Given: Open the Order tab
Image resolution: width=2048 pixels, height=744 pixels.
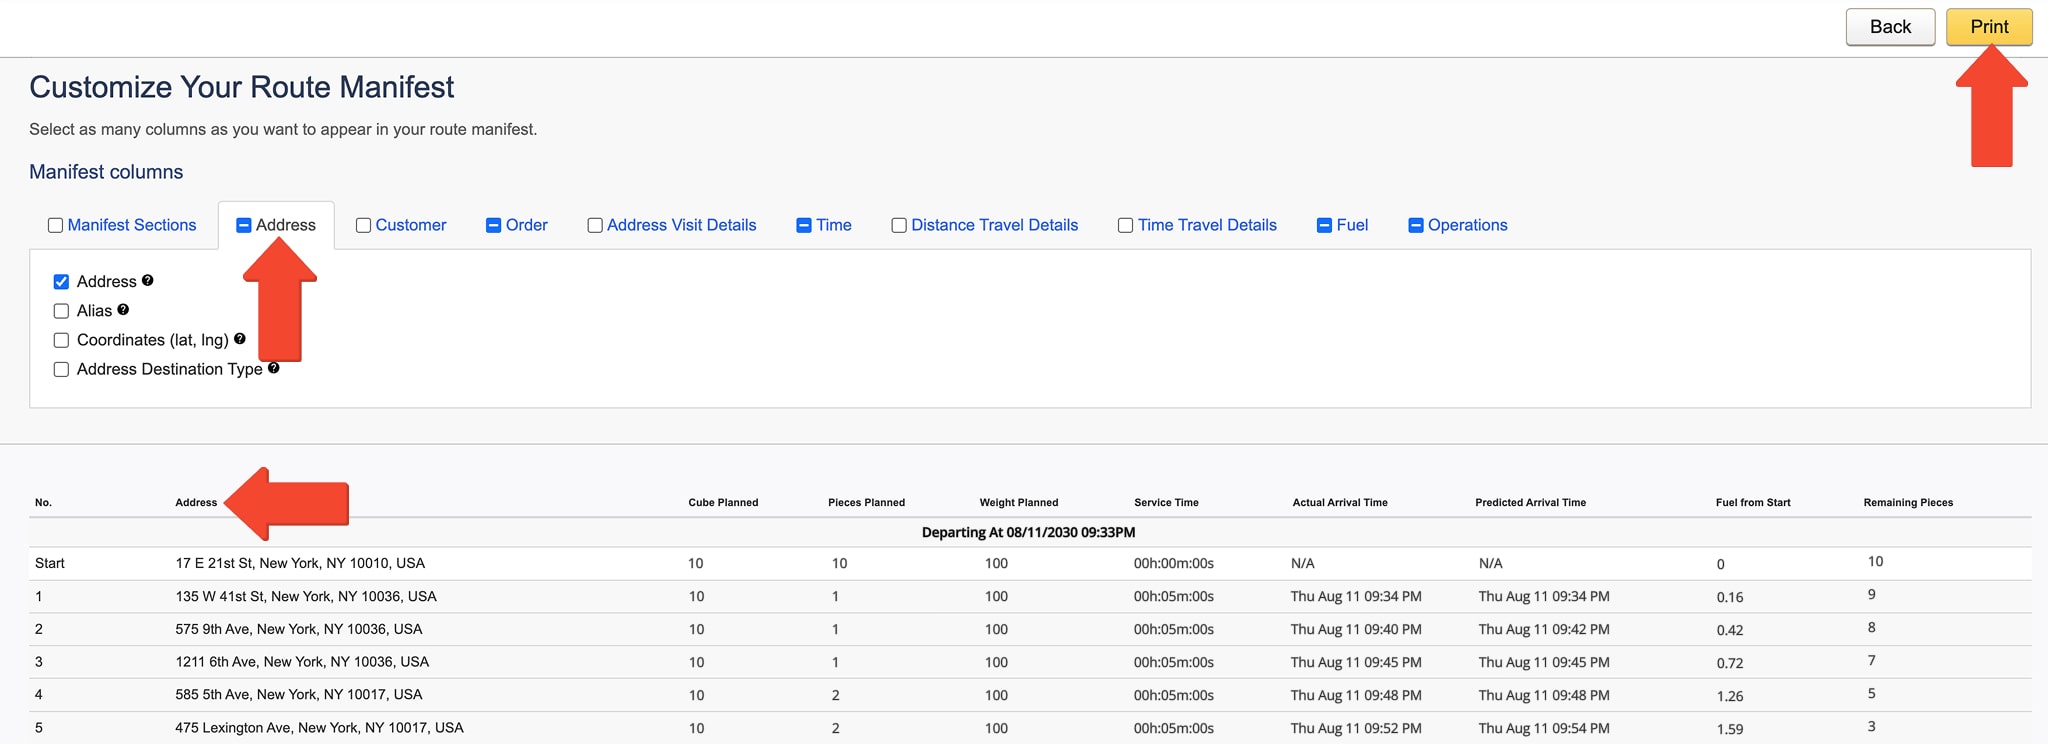Looking at the screenshot, I should point(527,225).
